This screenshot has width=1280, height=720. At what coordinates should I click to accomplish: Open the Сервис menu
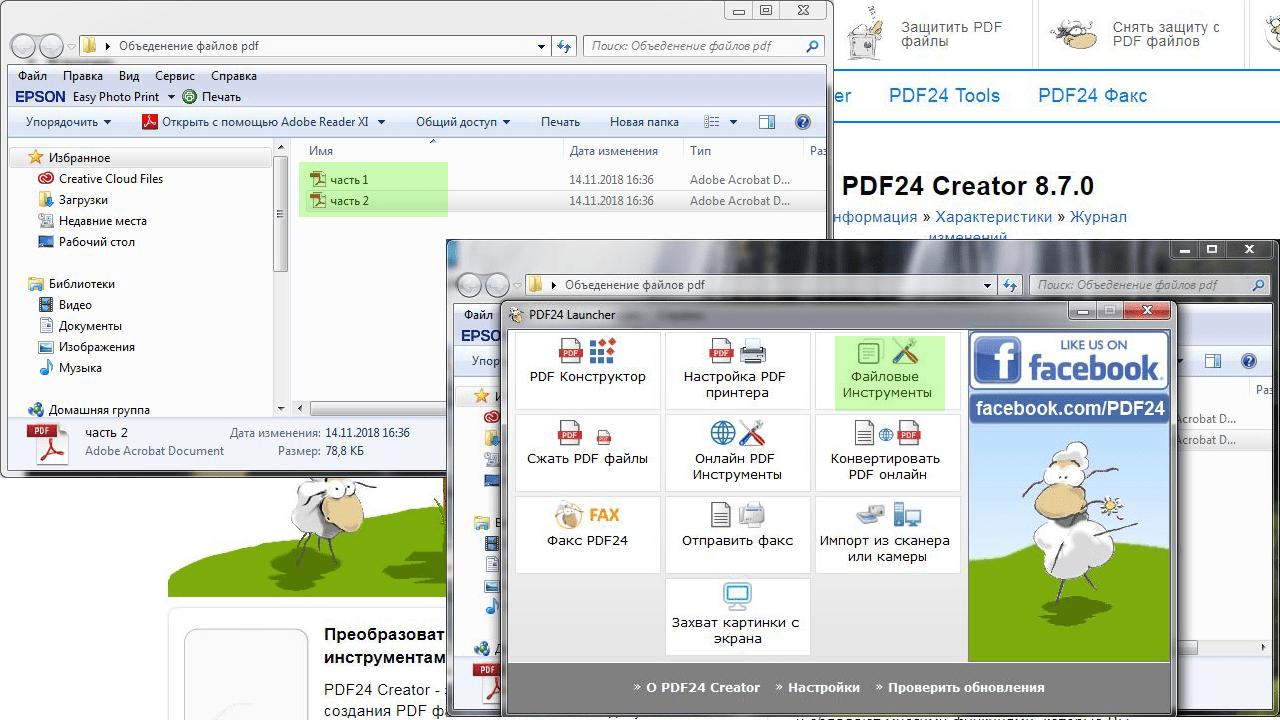175,76
